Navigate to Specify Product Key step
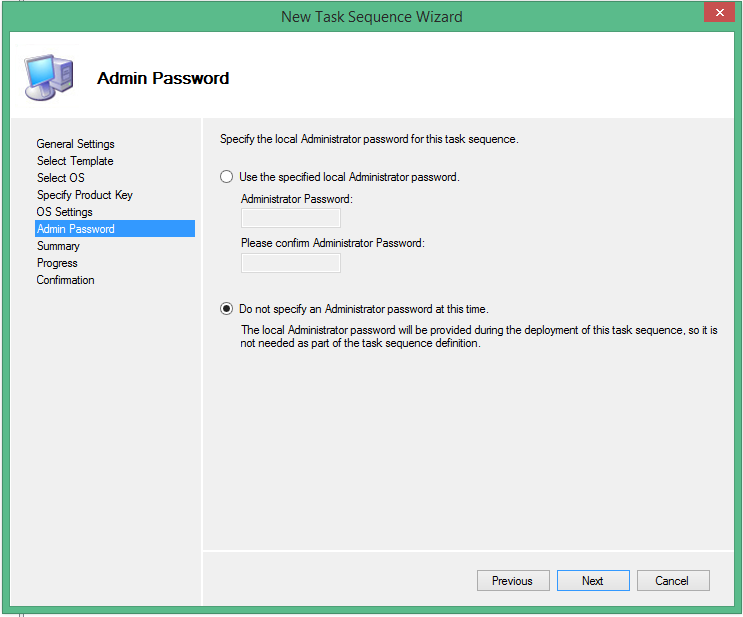The height and width of the screenshot is (617, 743). tap(85, 195)
